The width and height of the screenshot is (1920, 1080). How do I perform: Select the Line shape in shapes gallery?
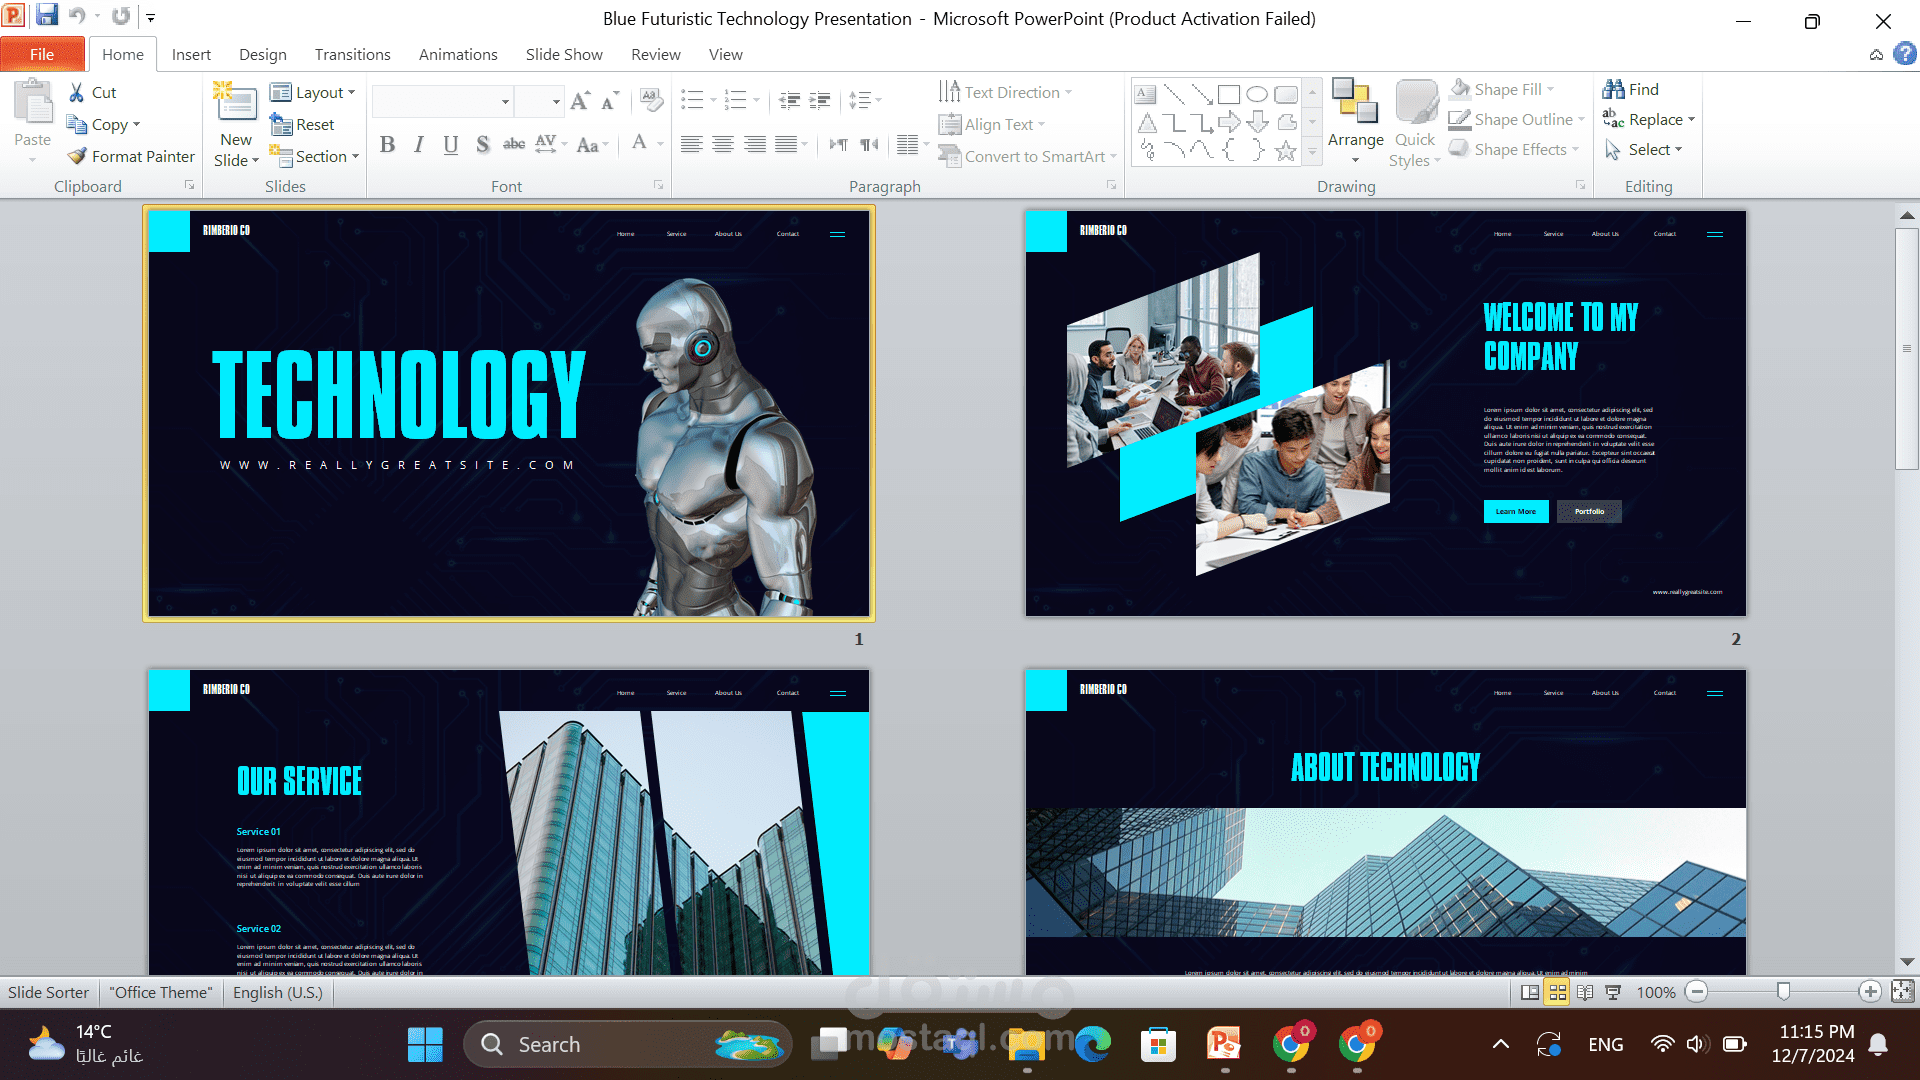click(1174, 95)
